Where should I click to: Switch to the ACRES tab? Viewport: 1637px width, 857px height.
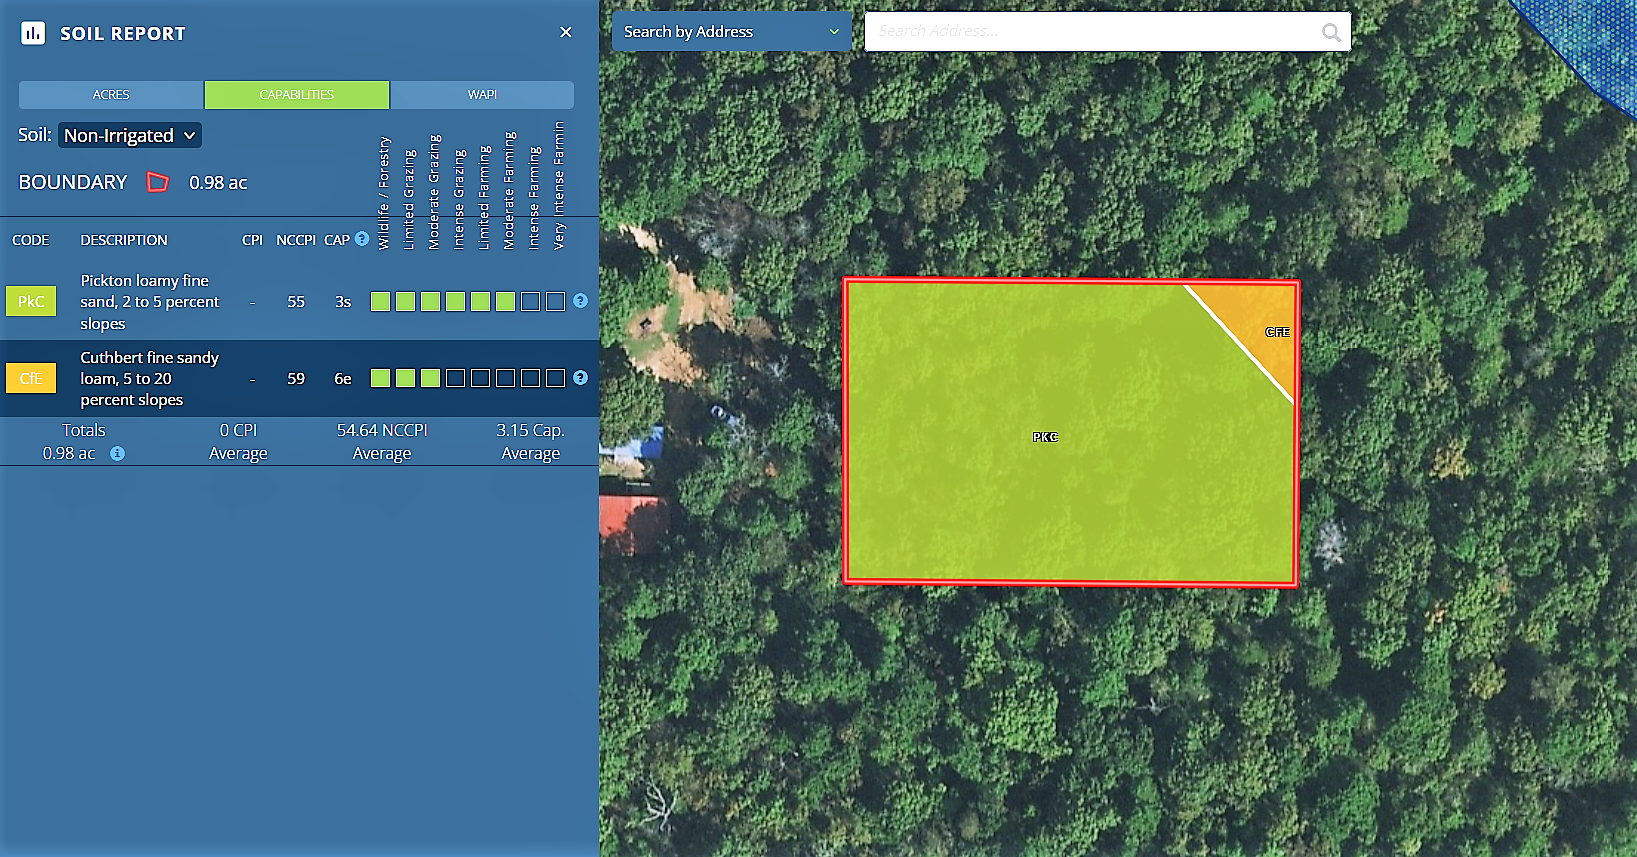(111, 94)
